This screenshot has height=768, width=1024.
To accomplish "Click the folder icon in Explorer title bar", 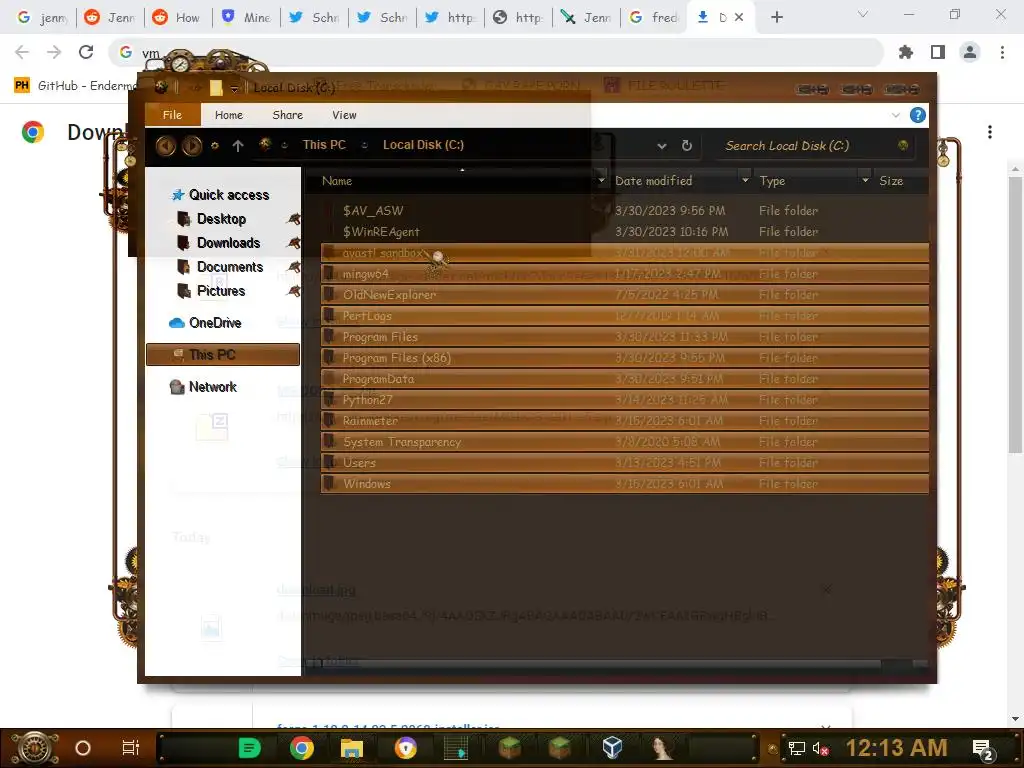I will pyautogui.click(x=216, y=88).
